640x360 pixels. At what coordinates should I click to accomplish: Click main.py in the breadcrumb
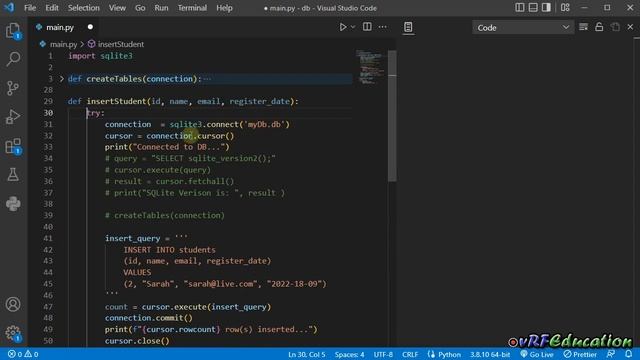[x=63, y=44]
